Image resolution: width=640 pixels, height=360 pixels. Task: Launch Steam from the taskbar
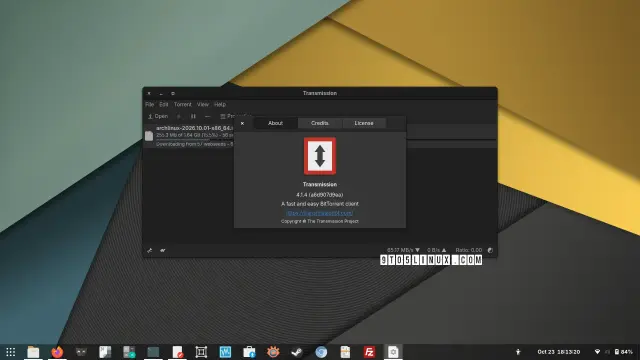(297, 352)
